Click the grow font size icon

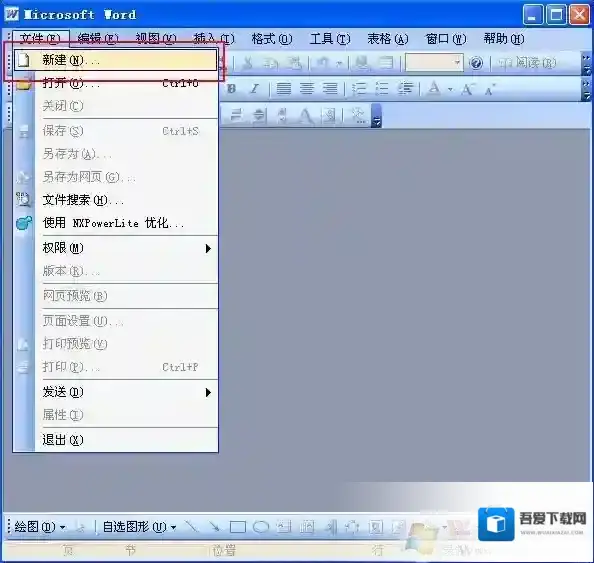[468, 89]
